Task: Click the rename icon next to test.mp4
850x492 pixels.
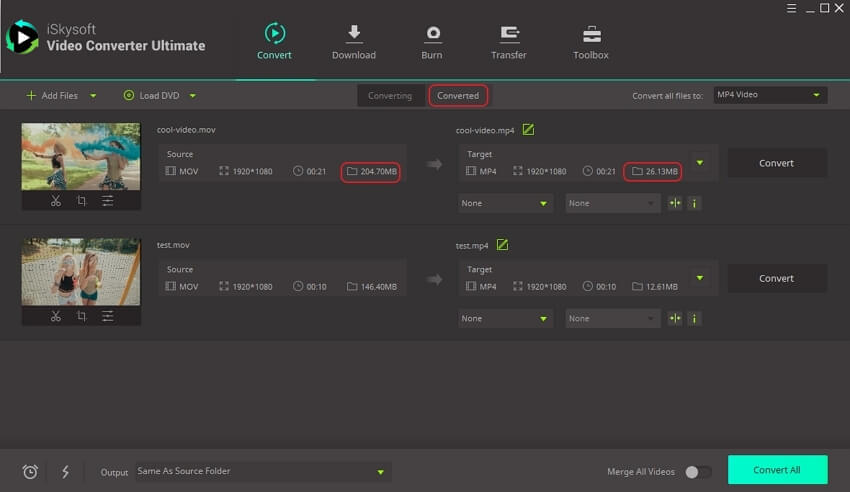Action: click(502, 245)
